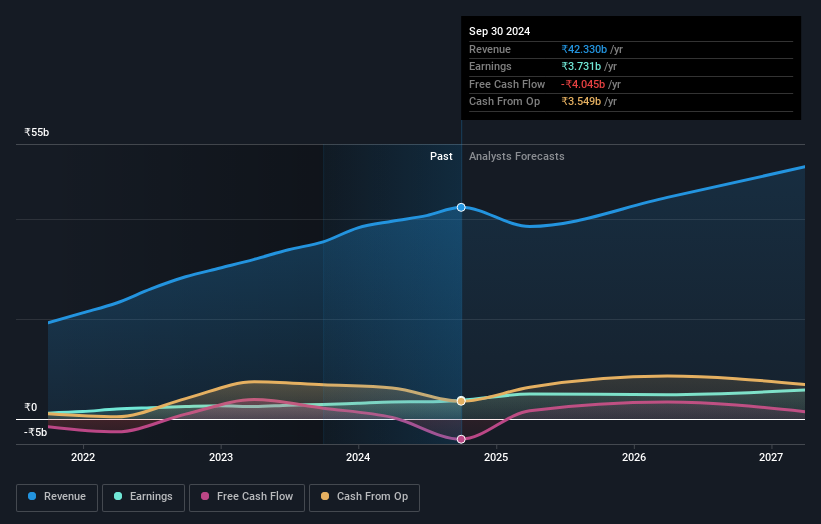Toggle the Revenue legend series

point(57,497)
